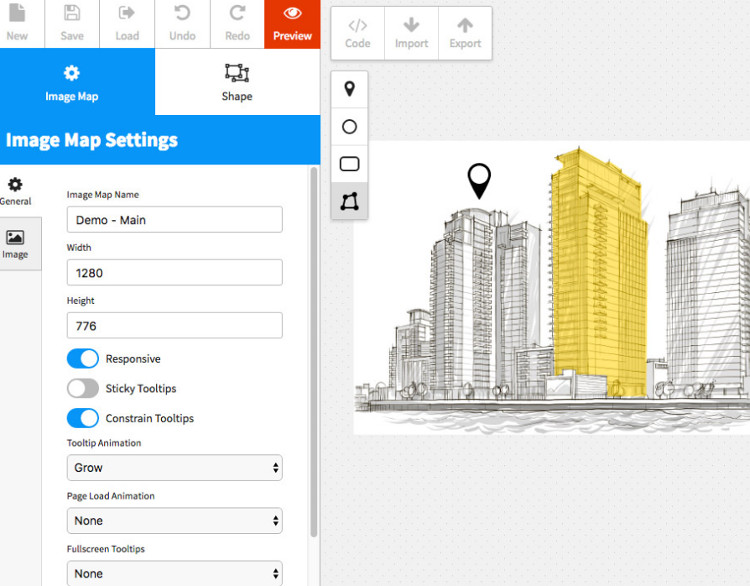Turn off the Responsive toggle
The width and height of the screenshot is (750, 586).
click(83, 358)
